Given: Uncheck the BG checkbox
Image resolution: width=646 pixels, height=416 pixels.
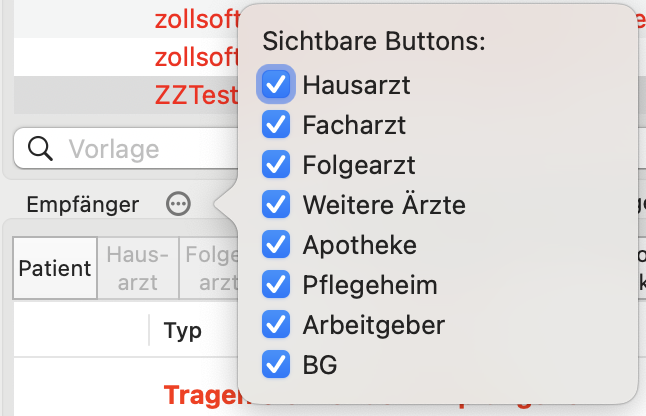Looking at the screenshot, I should [x=275, y=365].
